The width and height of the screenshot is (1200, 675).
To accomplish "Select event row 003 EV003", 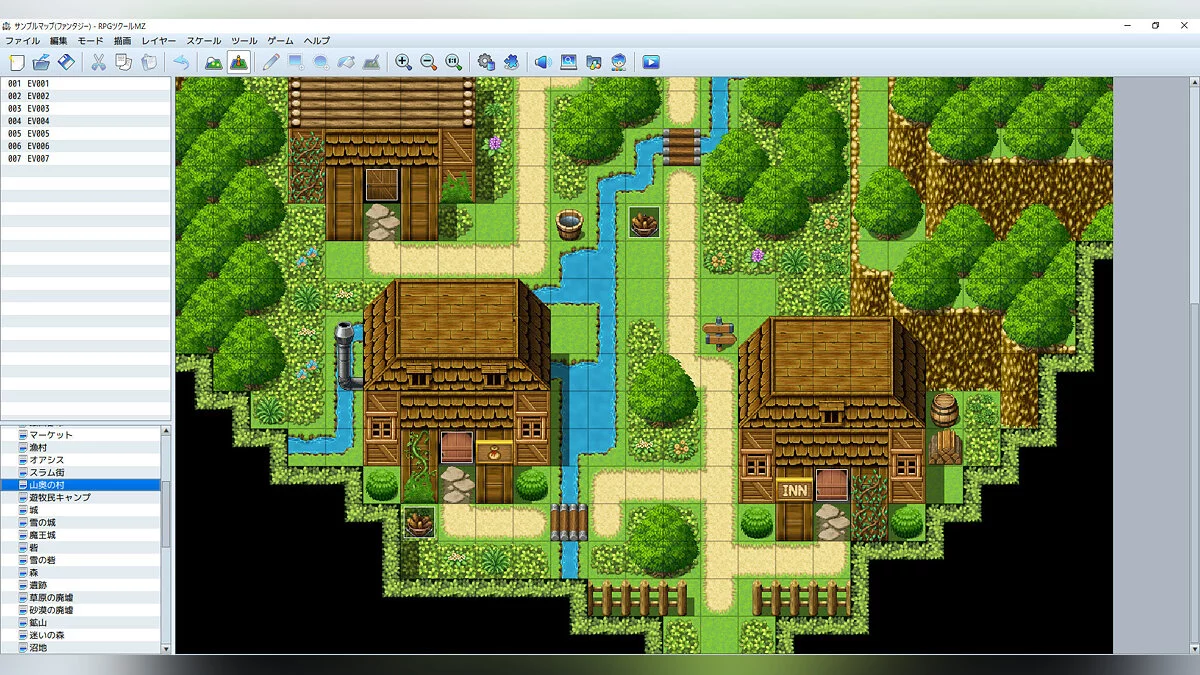I will (x=86, y=108).
